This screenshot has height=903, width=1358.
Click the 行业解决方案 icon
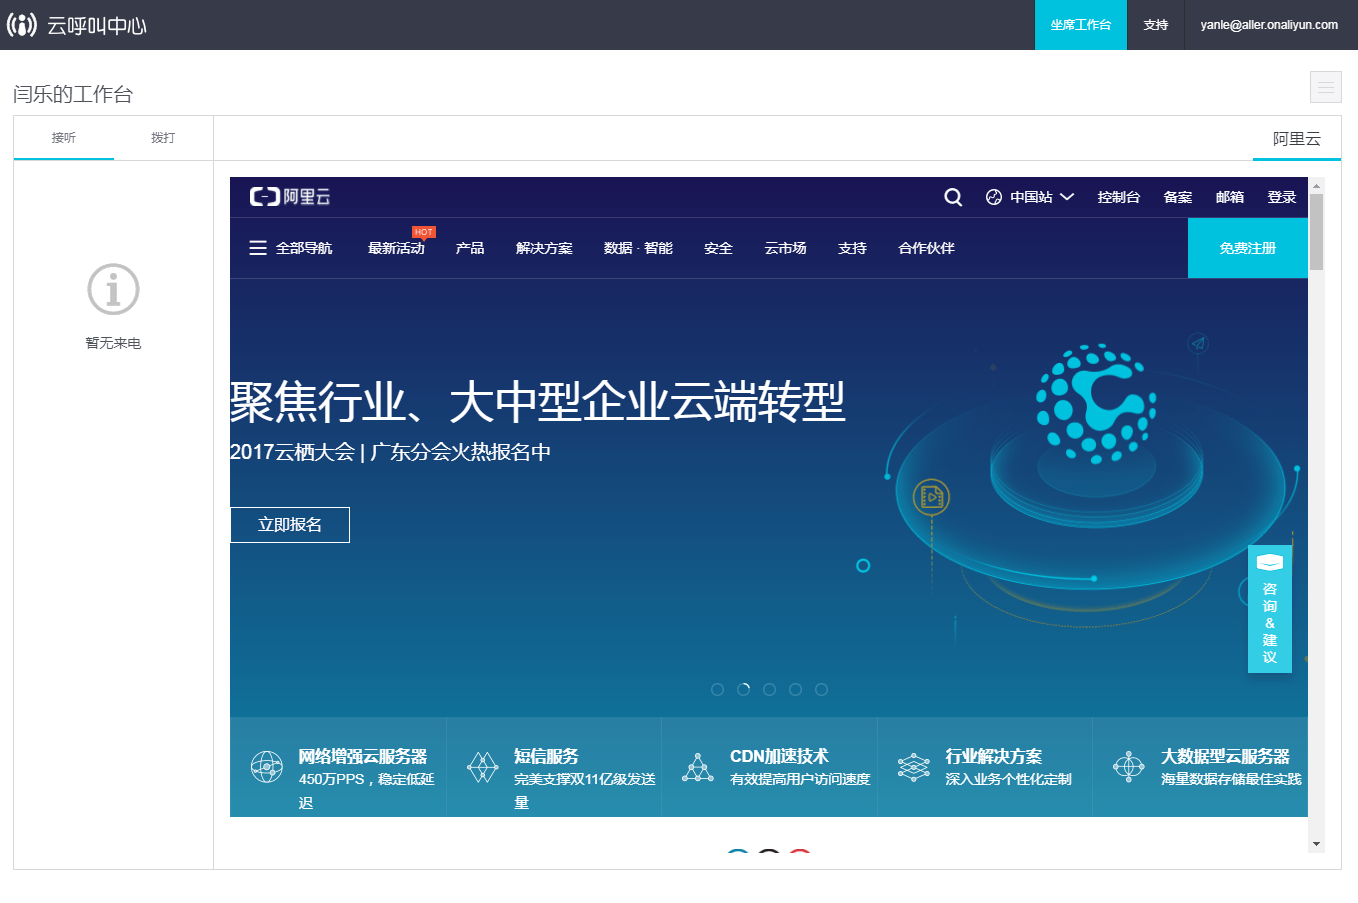[913, 767]
